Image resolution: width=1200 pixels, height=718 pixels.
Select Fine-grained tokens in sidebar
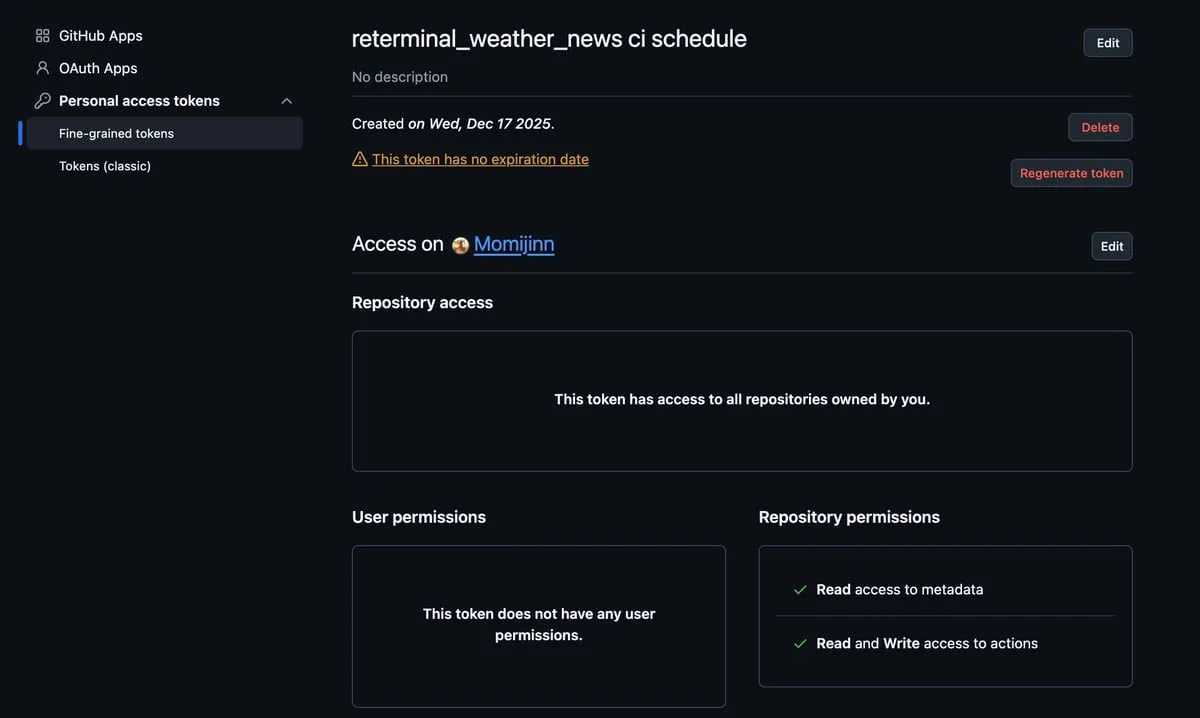click(x=116, y=133)
